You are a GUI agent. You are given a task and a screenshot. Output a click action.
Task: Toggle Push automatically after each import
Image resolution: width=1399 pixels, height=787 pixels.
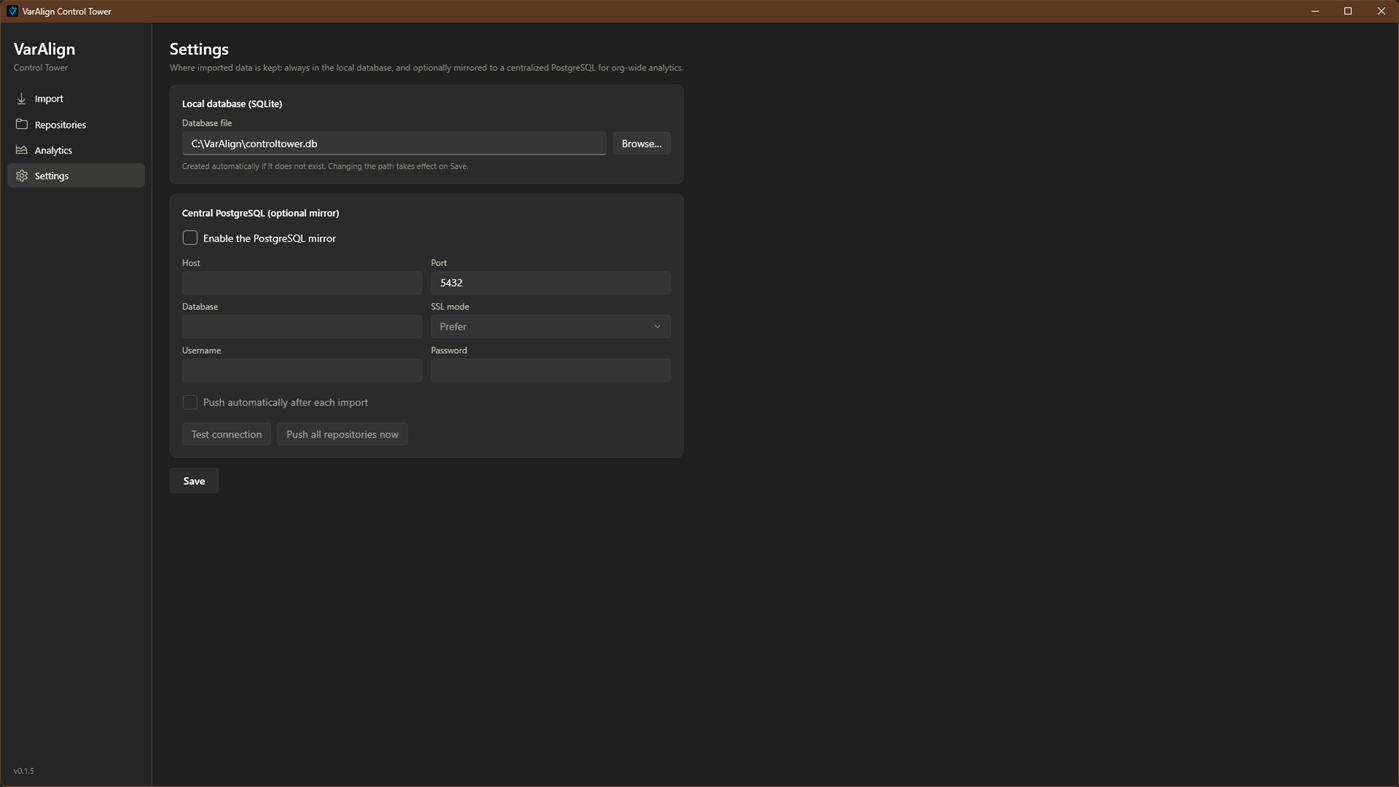coord(190,402)
